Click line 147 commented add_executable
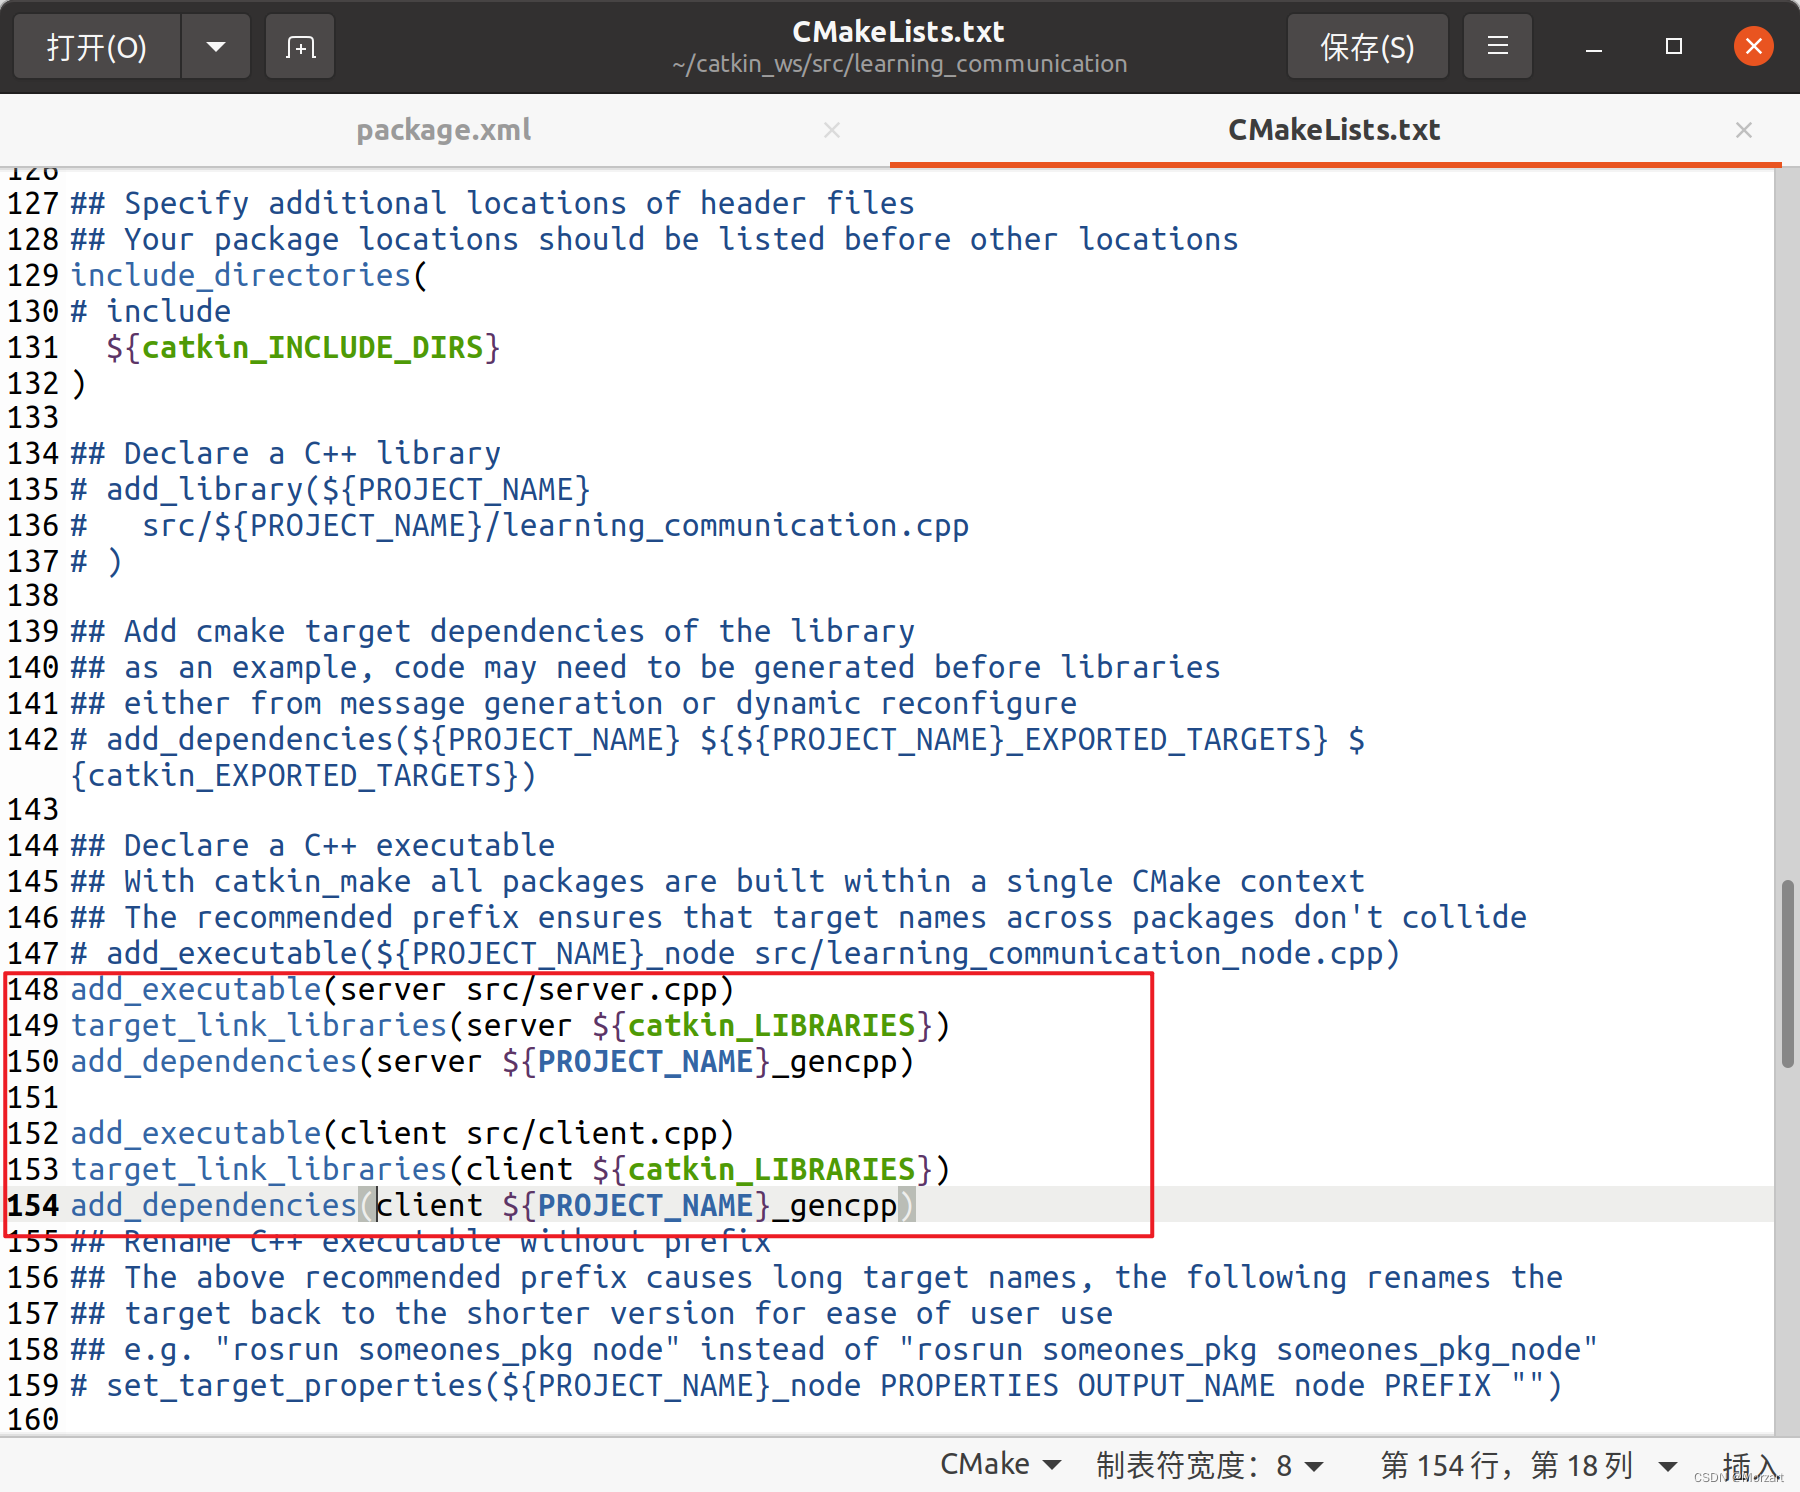 [735, 953]
